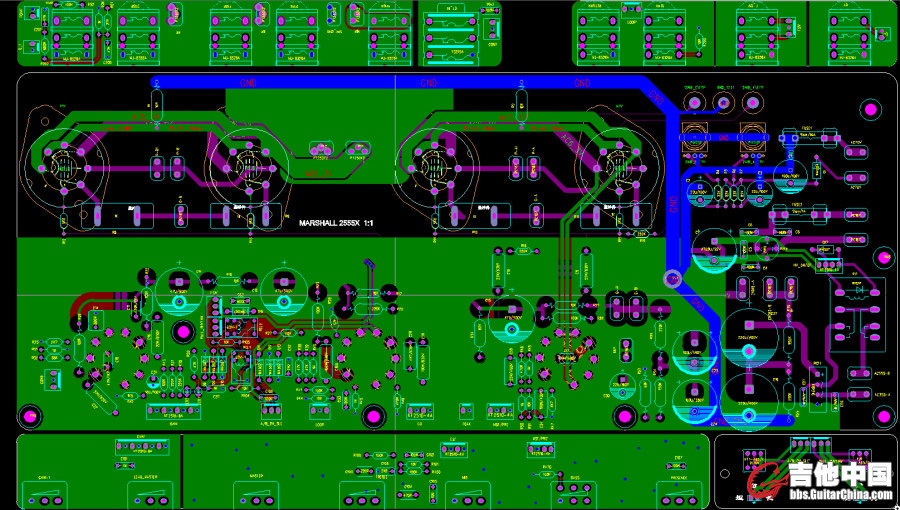Select the bottom-left corner mounting hole

click(32, 414)
